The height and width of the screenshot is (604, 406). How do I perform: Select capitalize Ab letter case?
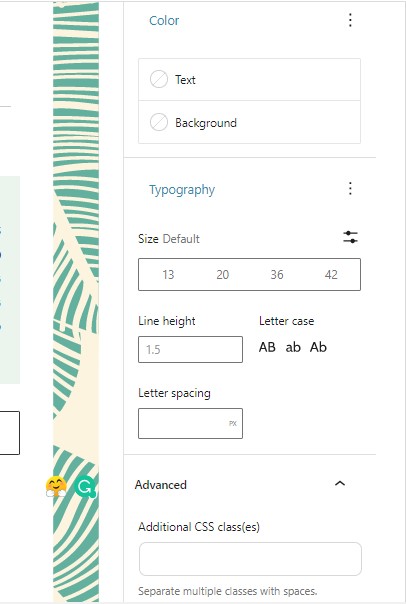coord(318,347)
